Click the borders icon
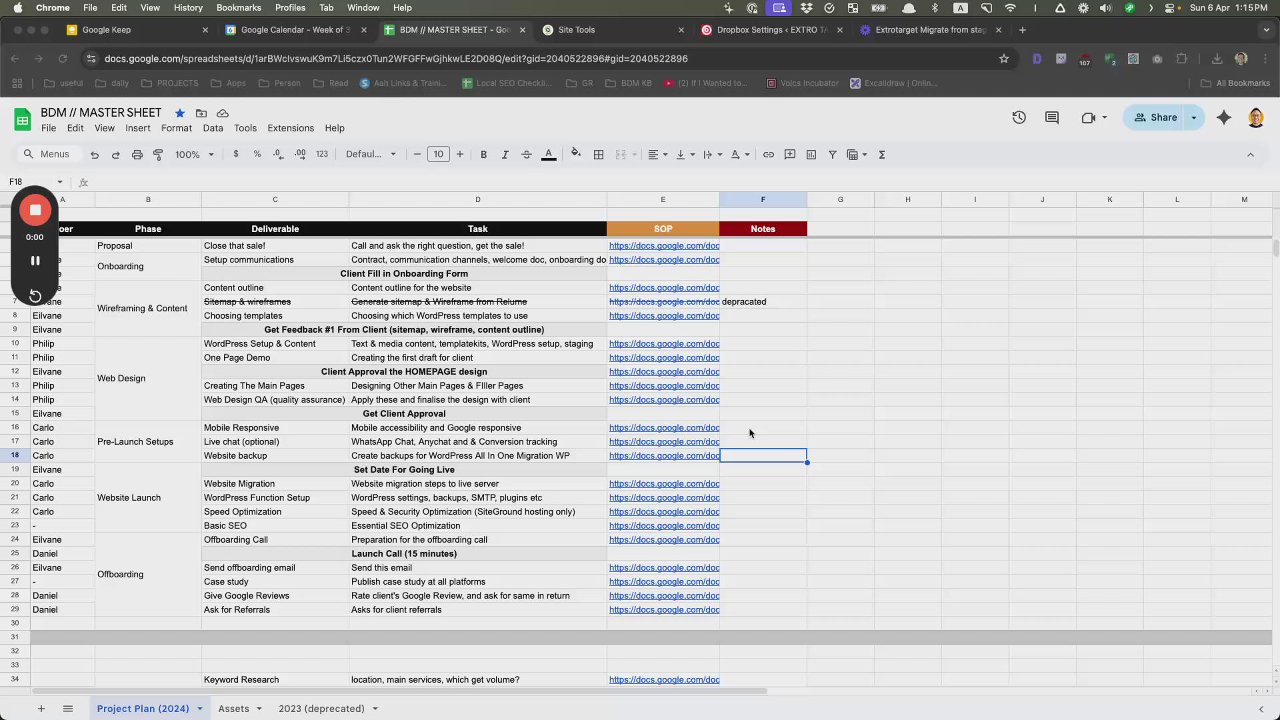 598,155
